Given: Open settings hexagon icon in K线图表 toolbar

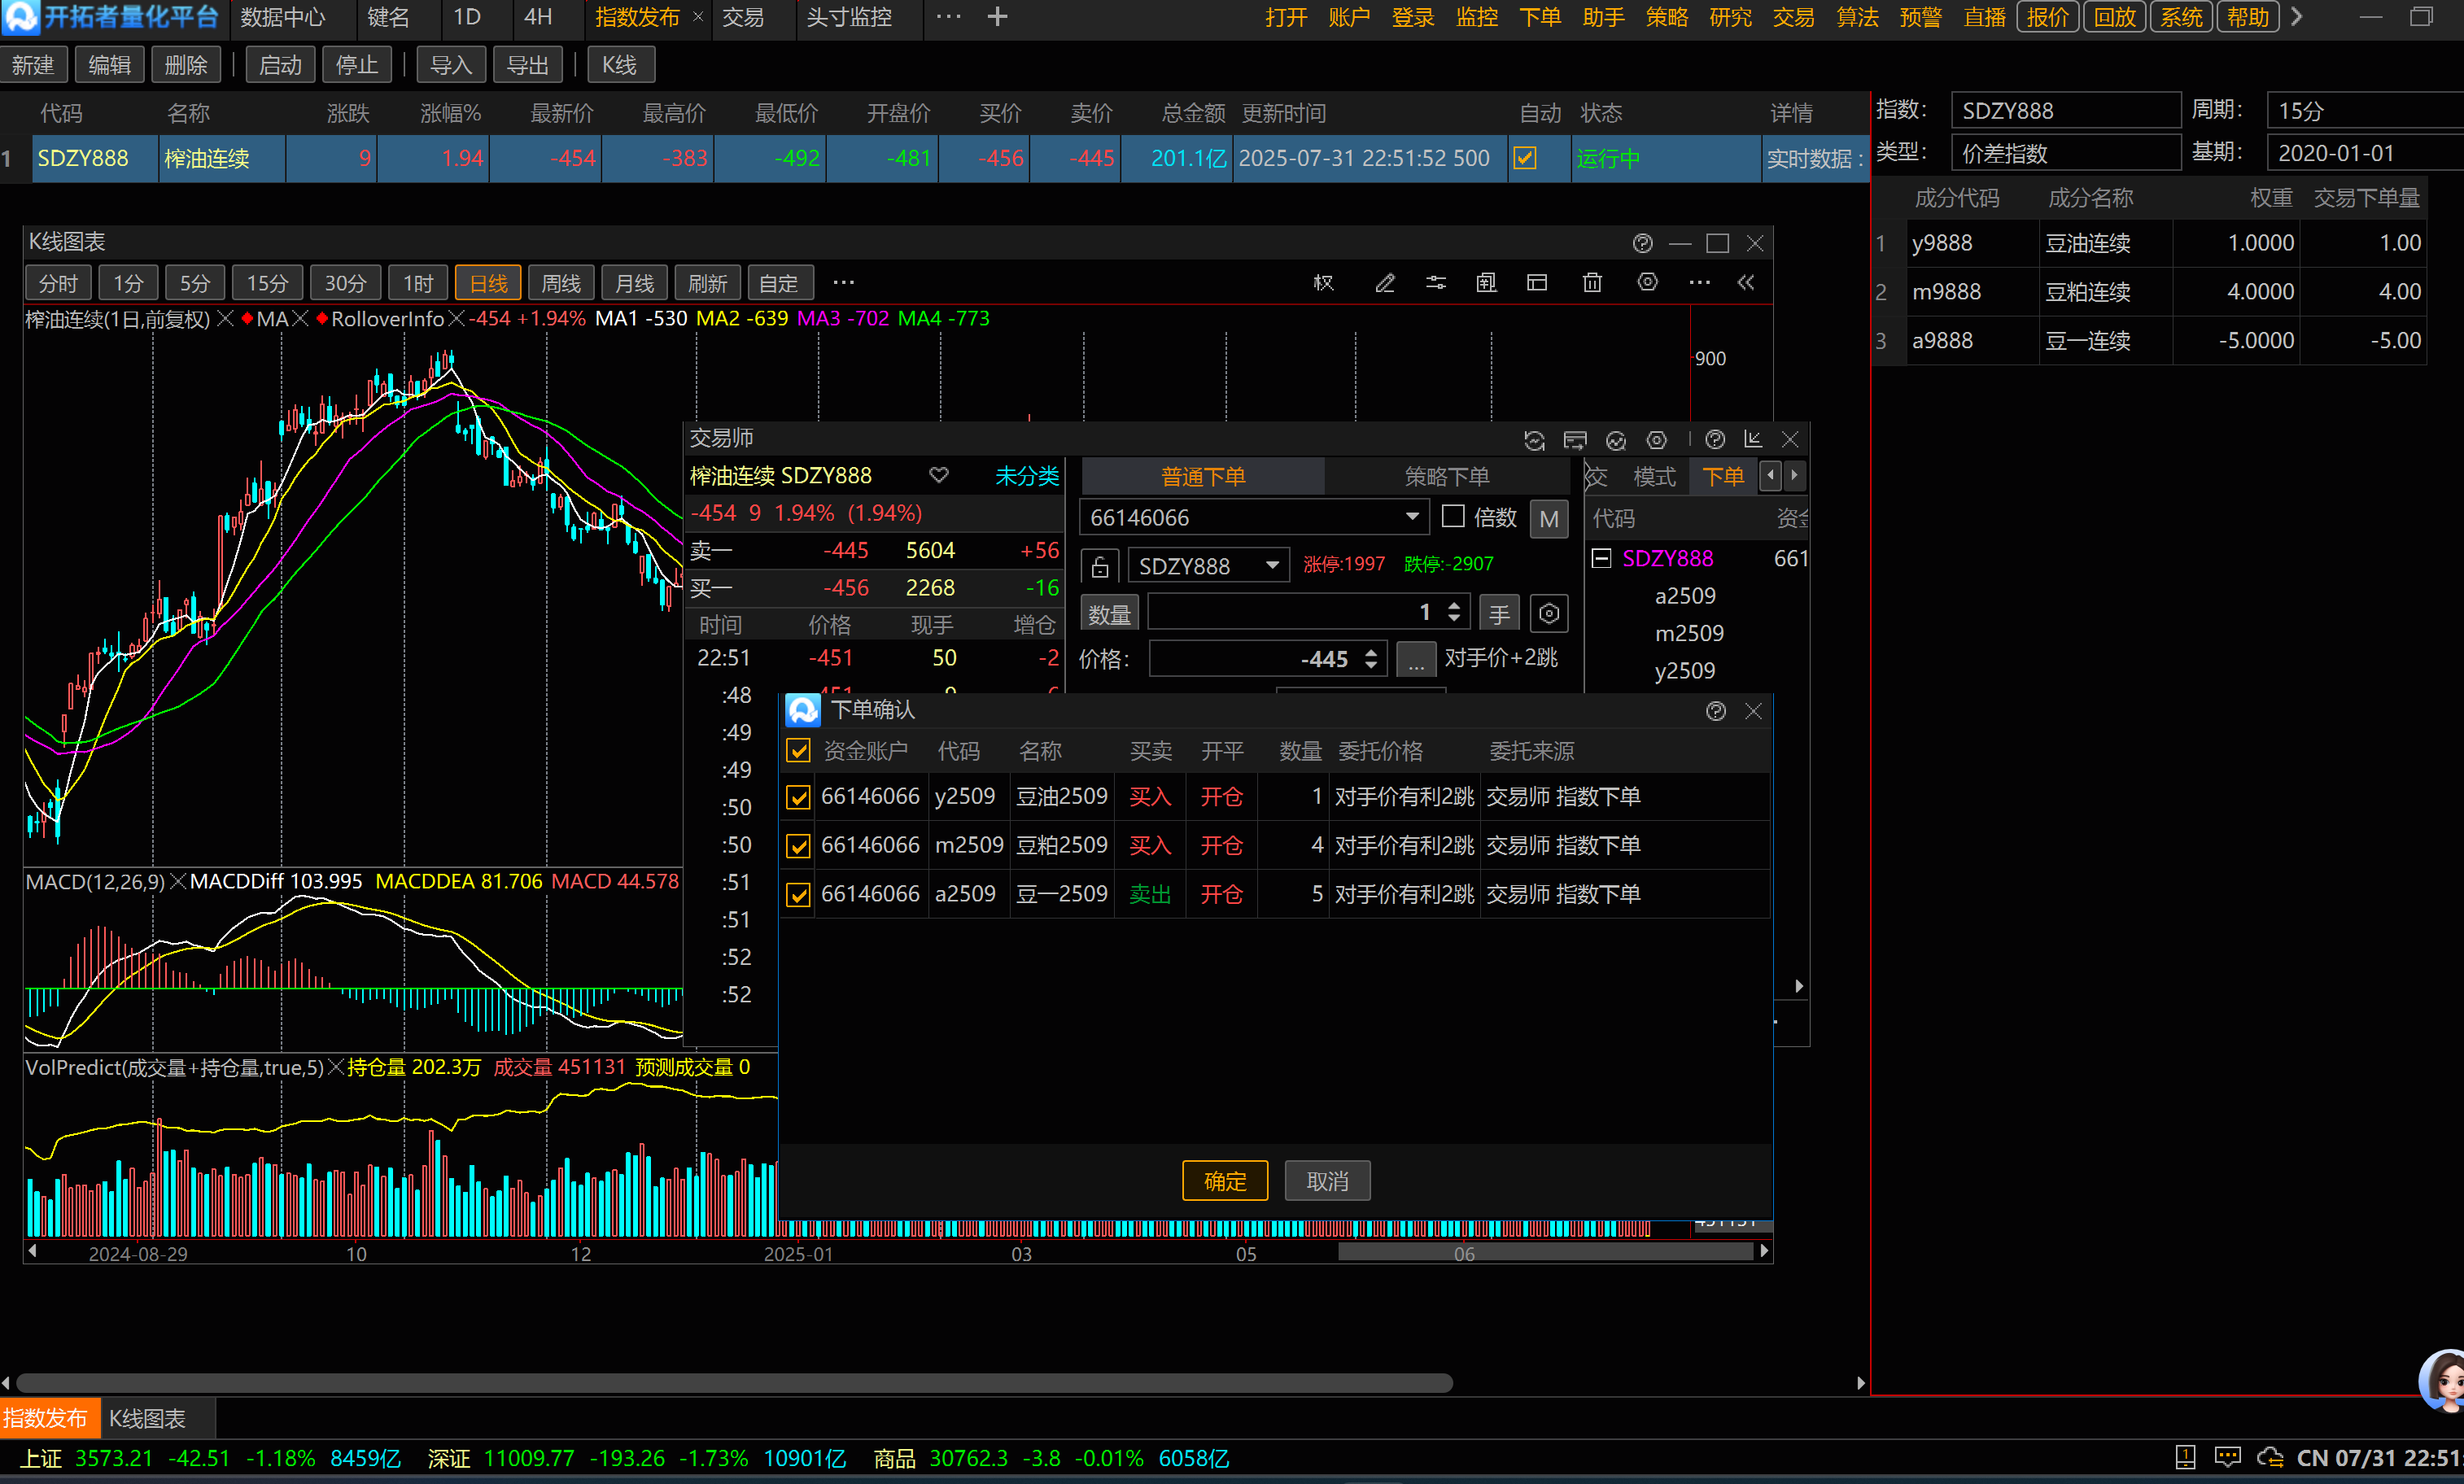Looking at the screenshot, I should [1647, 283].
